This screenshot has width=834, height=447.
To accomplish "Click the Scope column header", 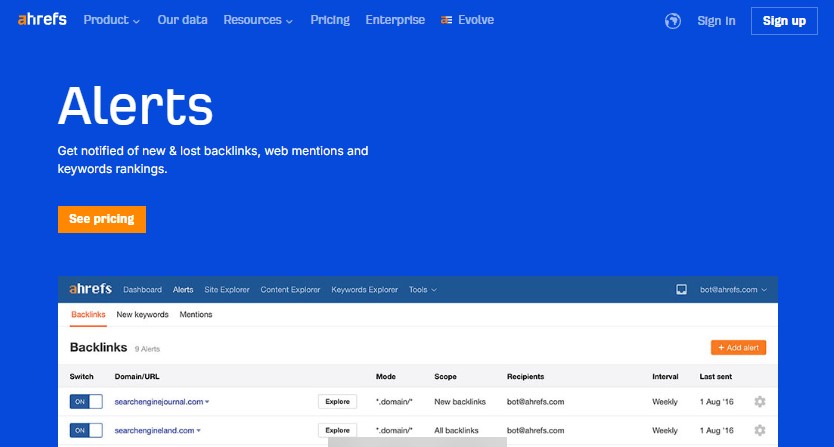I will pos(445,376).
